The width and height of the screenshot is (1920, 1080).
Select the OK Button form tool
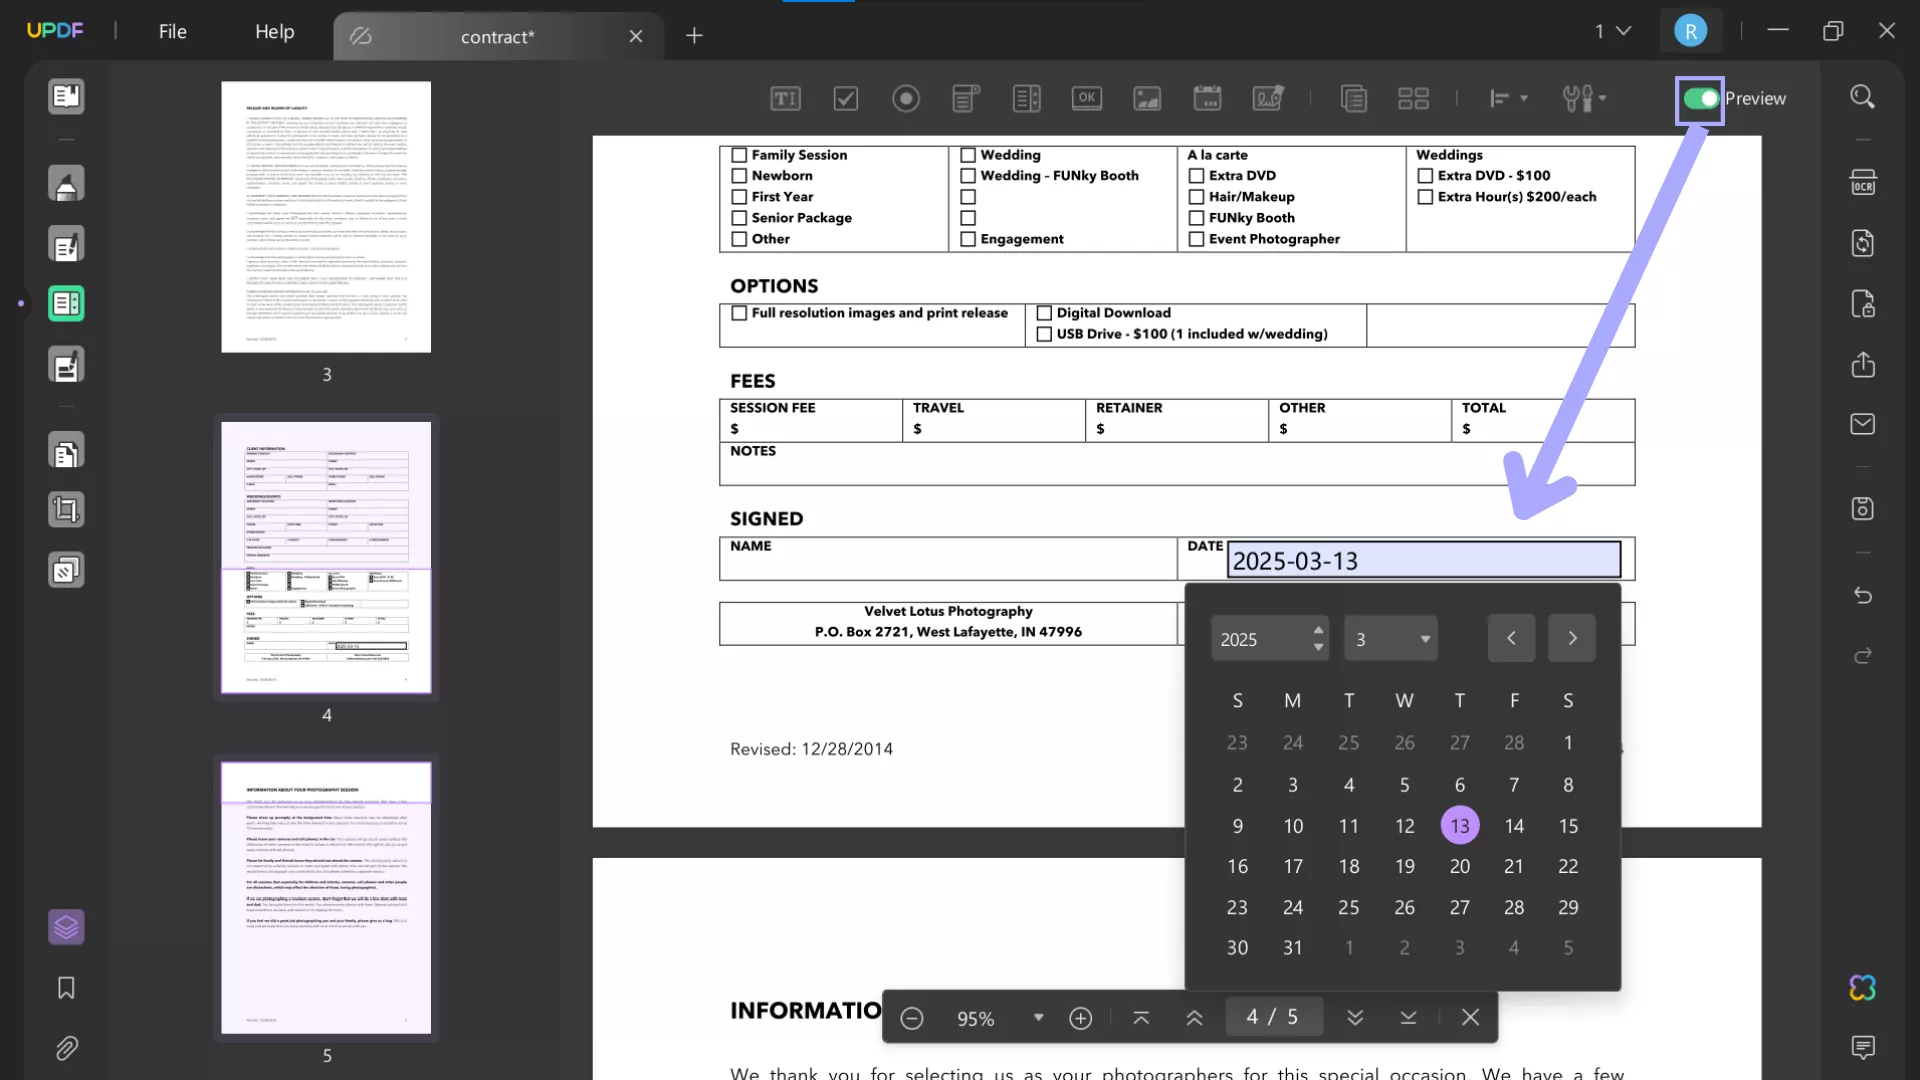1087,98
